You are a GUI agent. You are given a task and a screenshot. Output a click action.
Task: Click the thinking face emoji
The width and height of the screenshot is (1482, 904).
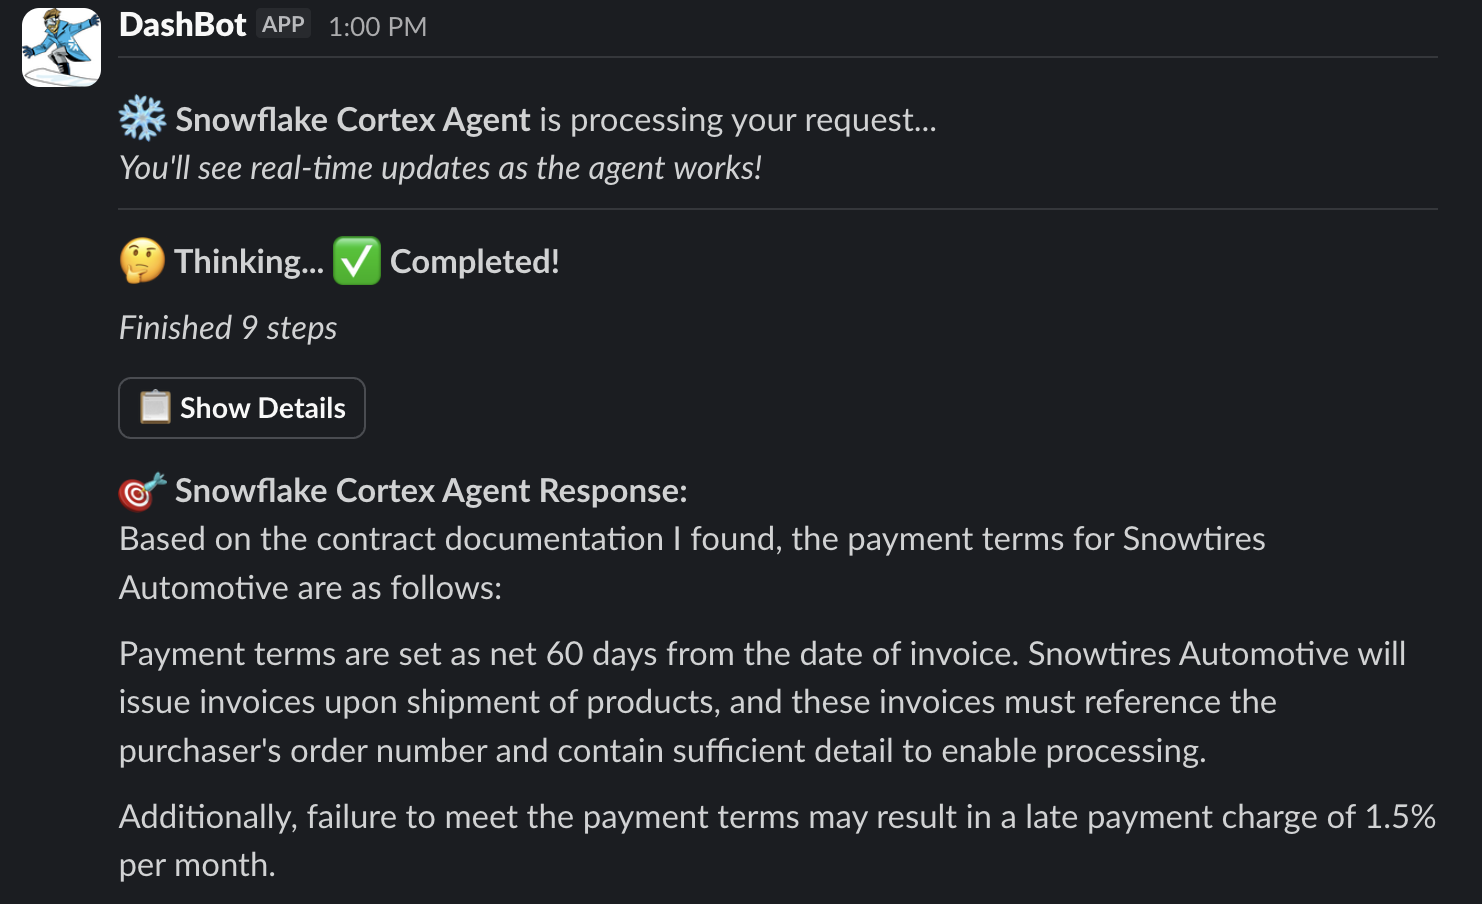tap(142, 261)
